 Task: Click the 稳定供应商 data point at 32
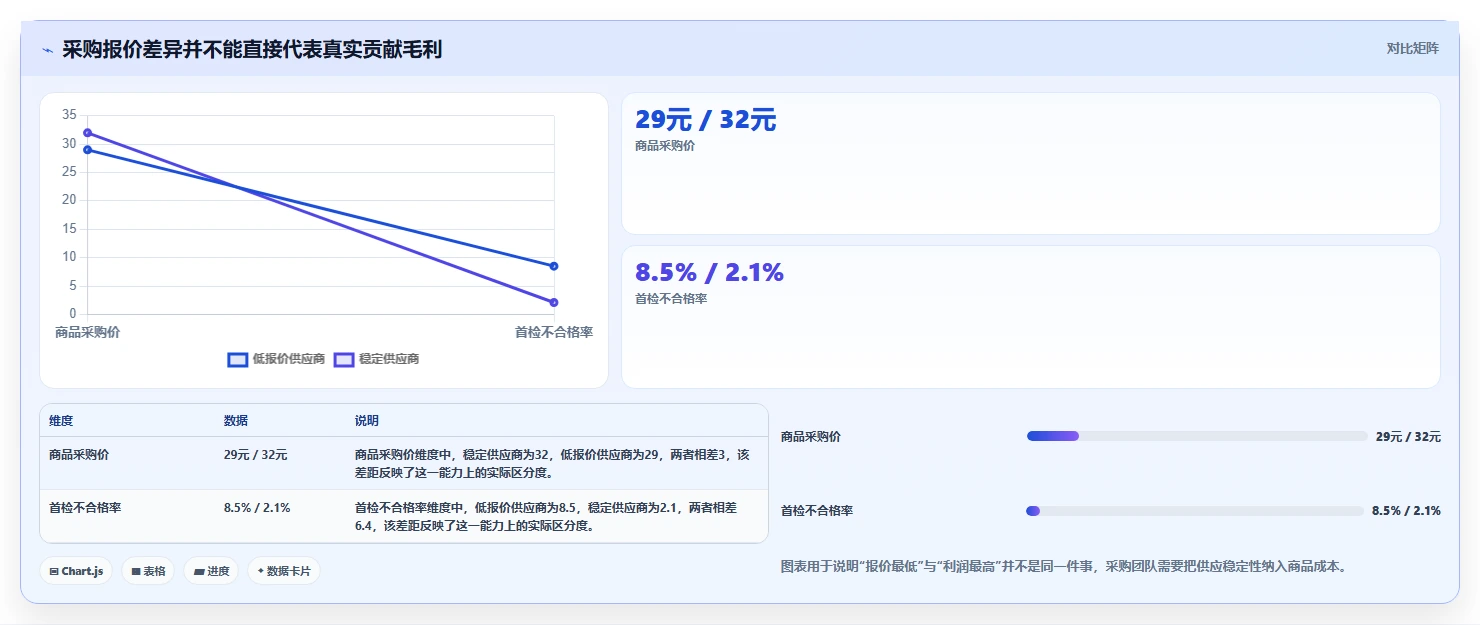tap(88, 133)
